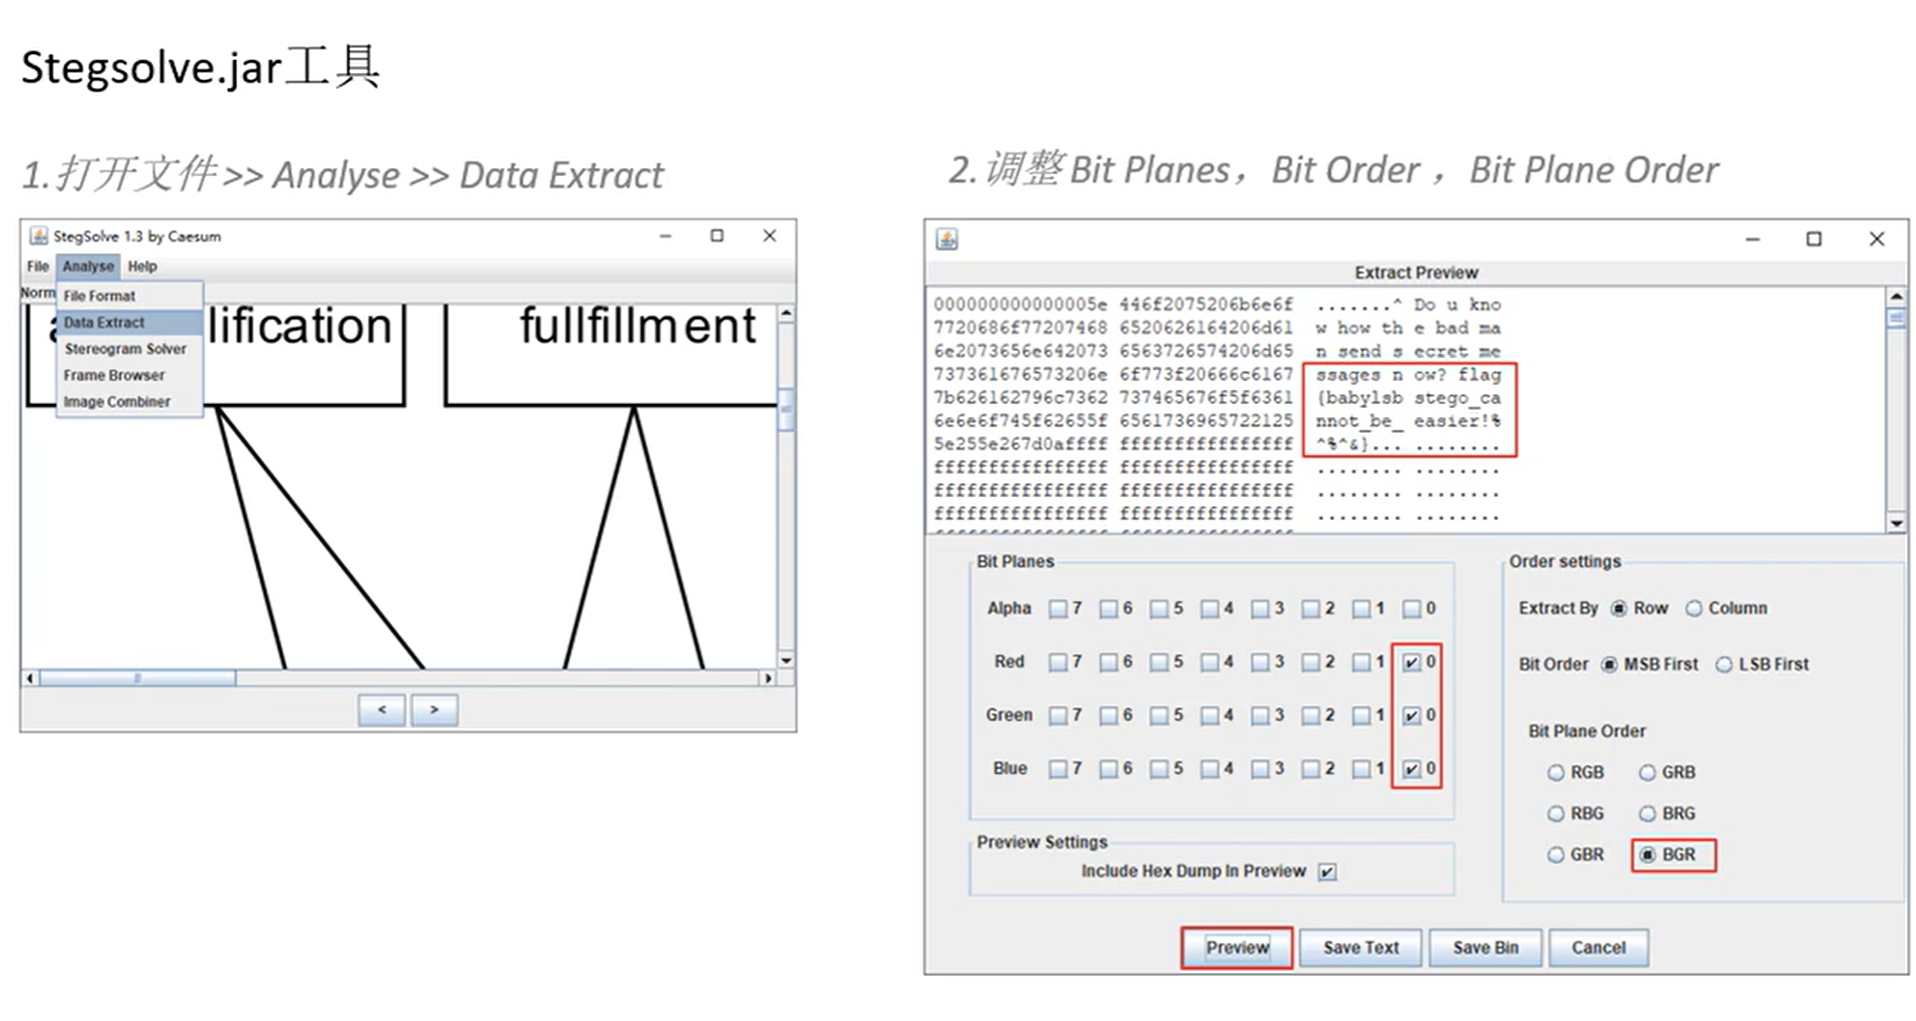Select RBG bit plane order
Viewport: 1916px width, 1021px height.
[1556, 814]
